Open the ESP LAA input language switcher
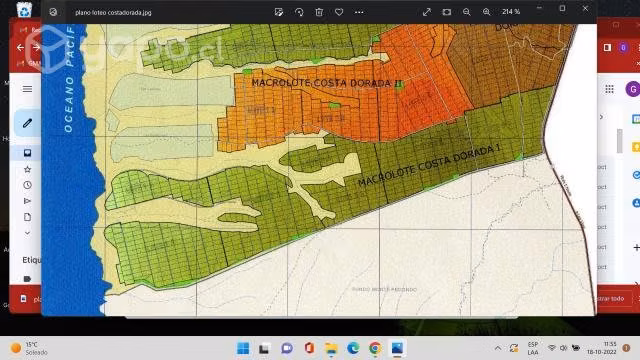Screen dimensions: 640x360 533,348
